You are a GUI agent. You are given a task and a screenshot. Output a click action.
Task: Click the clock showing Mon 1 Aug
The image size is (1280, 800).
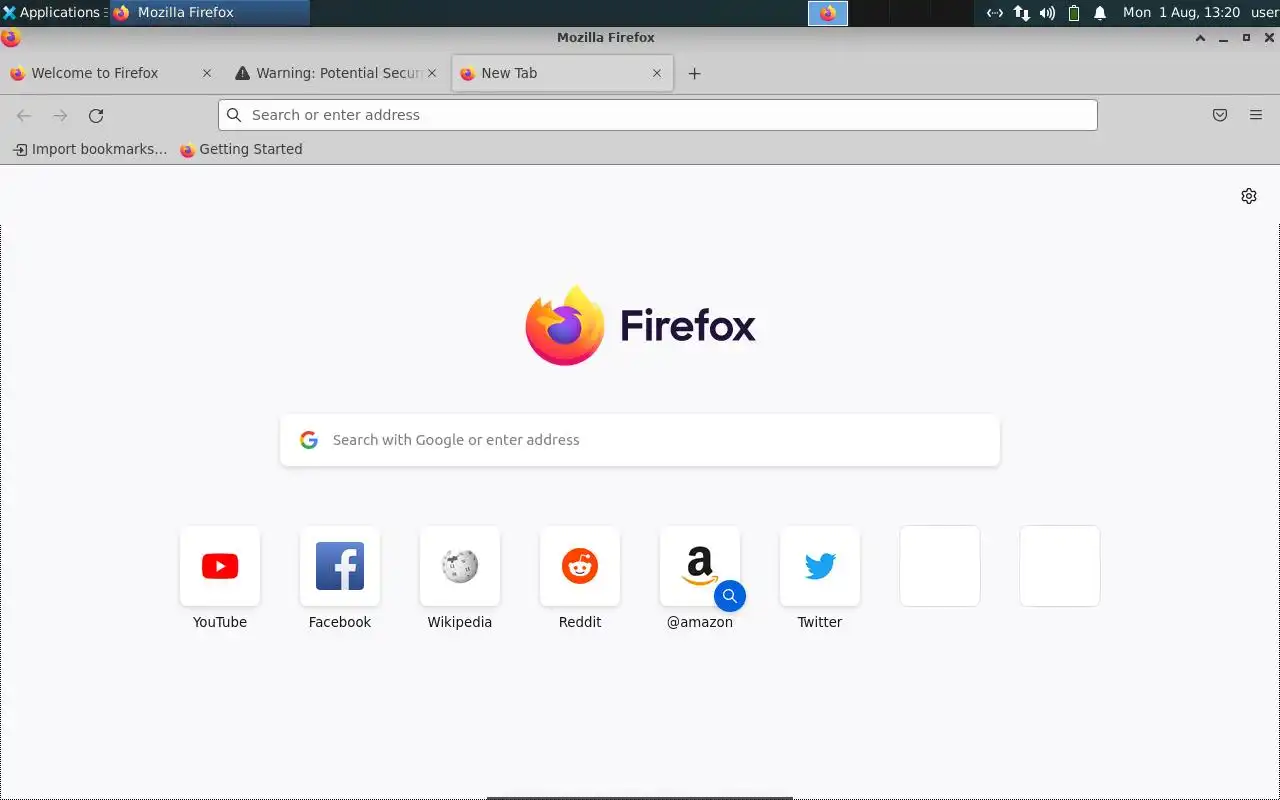[1181, 13]
